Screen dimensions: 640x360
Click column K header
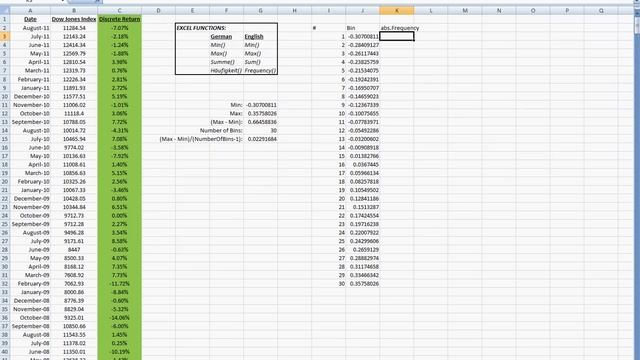tap(397, 11)
